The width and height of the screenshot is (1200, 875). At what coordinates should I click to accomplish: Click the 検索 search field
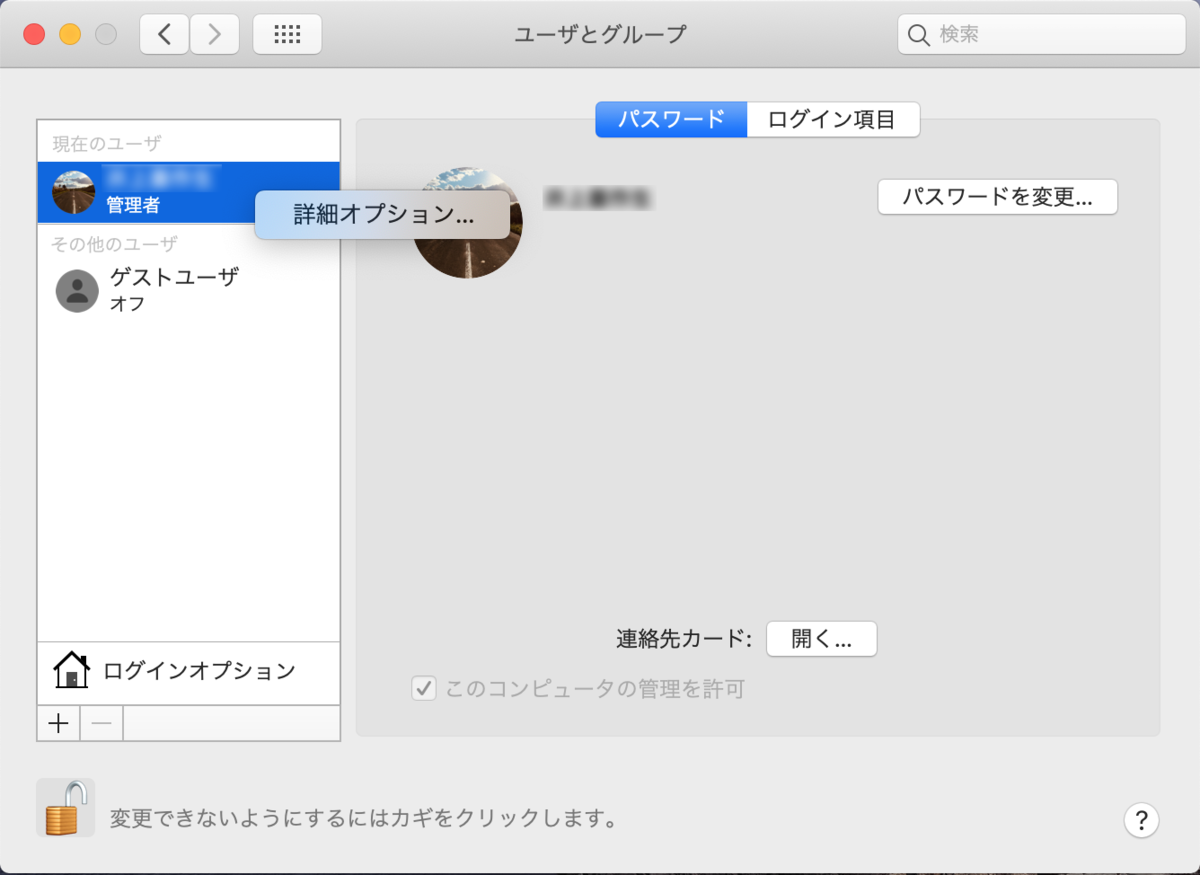pyautogui.click(x=1041, y=35)
